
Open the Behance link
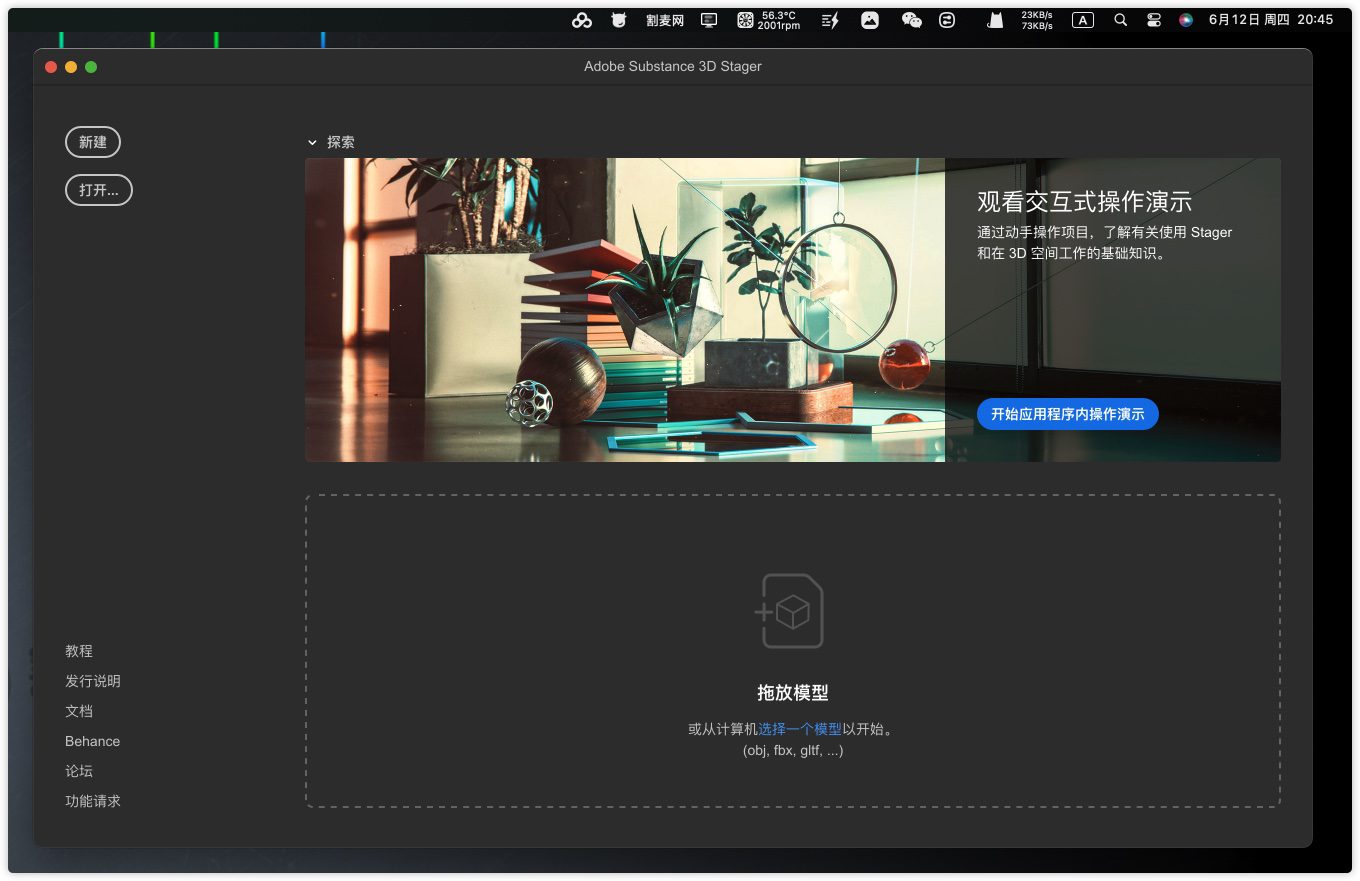pyautogui.click(x=93, y=741)
